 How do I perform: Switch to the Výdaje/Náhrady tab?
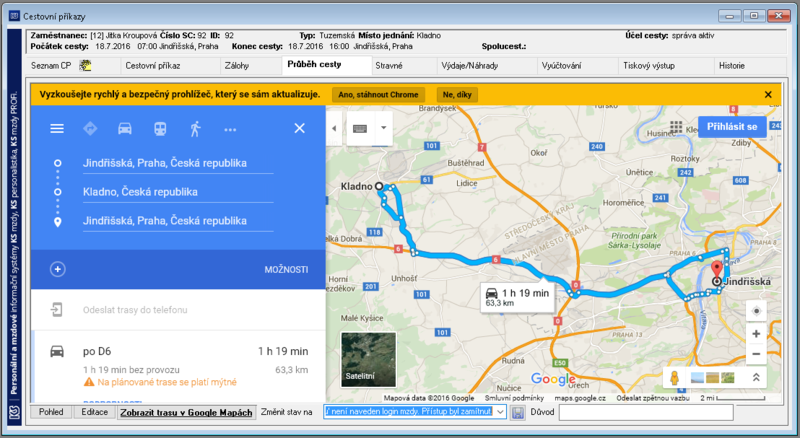[x=469, y=66]
